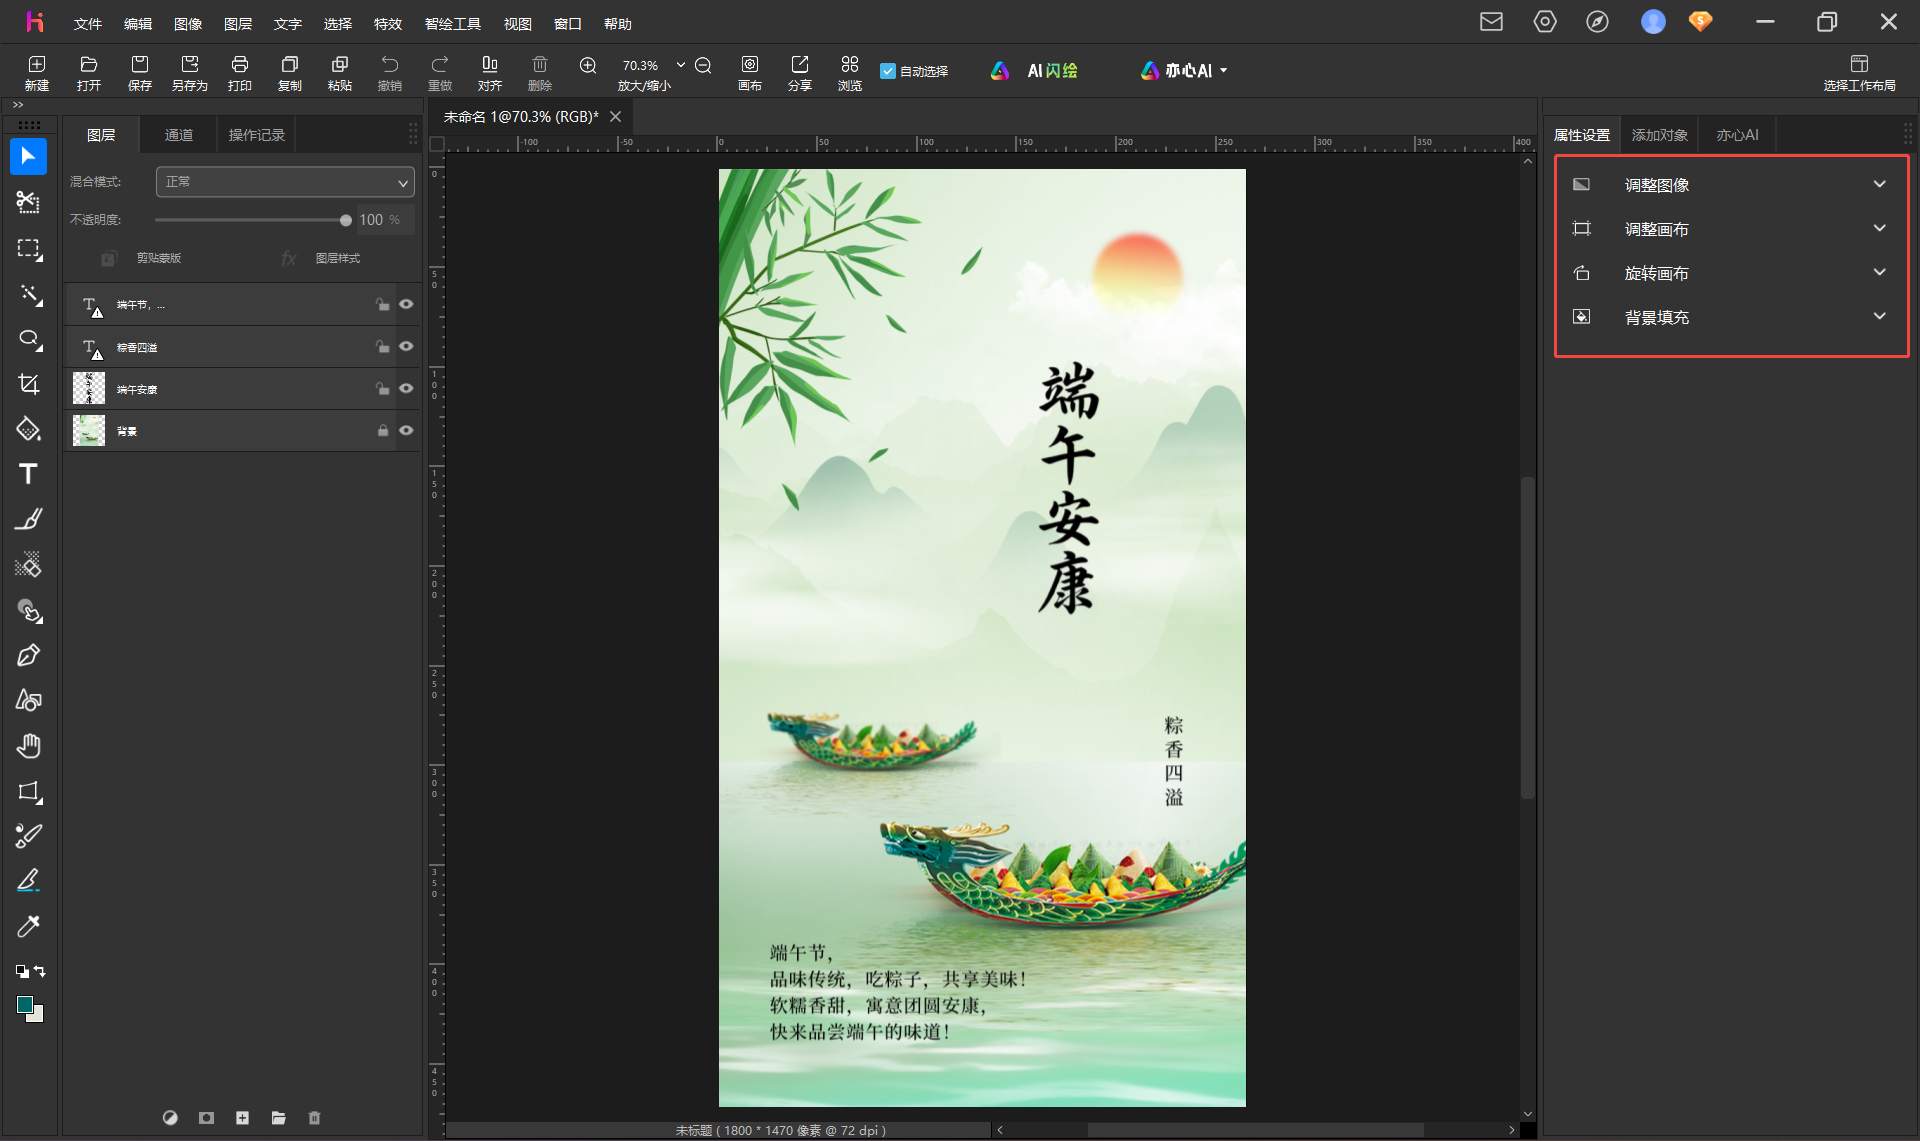Open the blend mode dropdown
1920x1141 pixels.
(x=285, y=182)
